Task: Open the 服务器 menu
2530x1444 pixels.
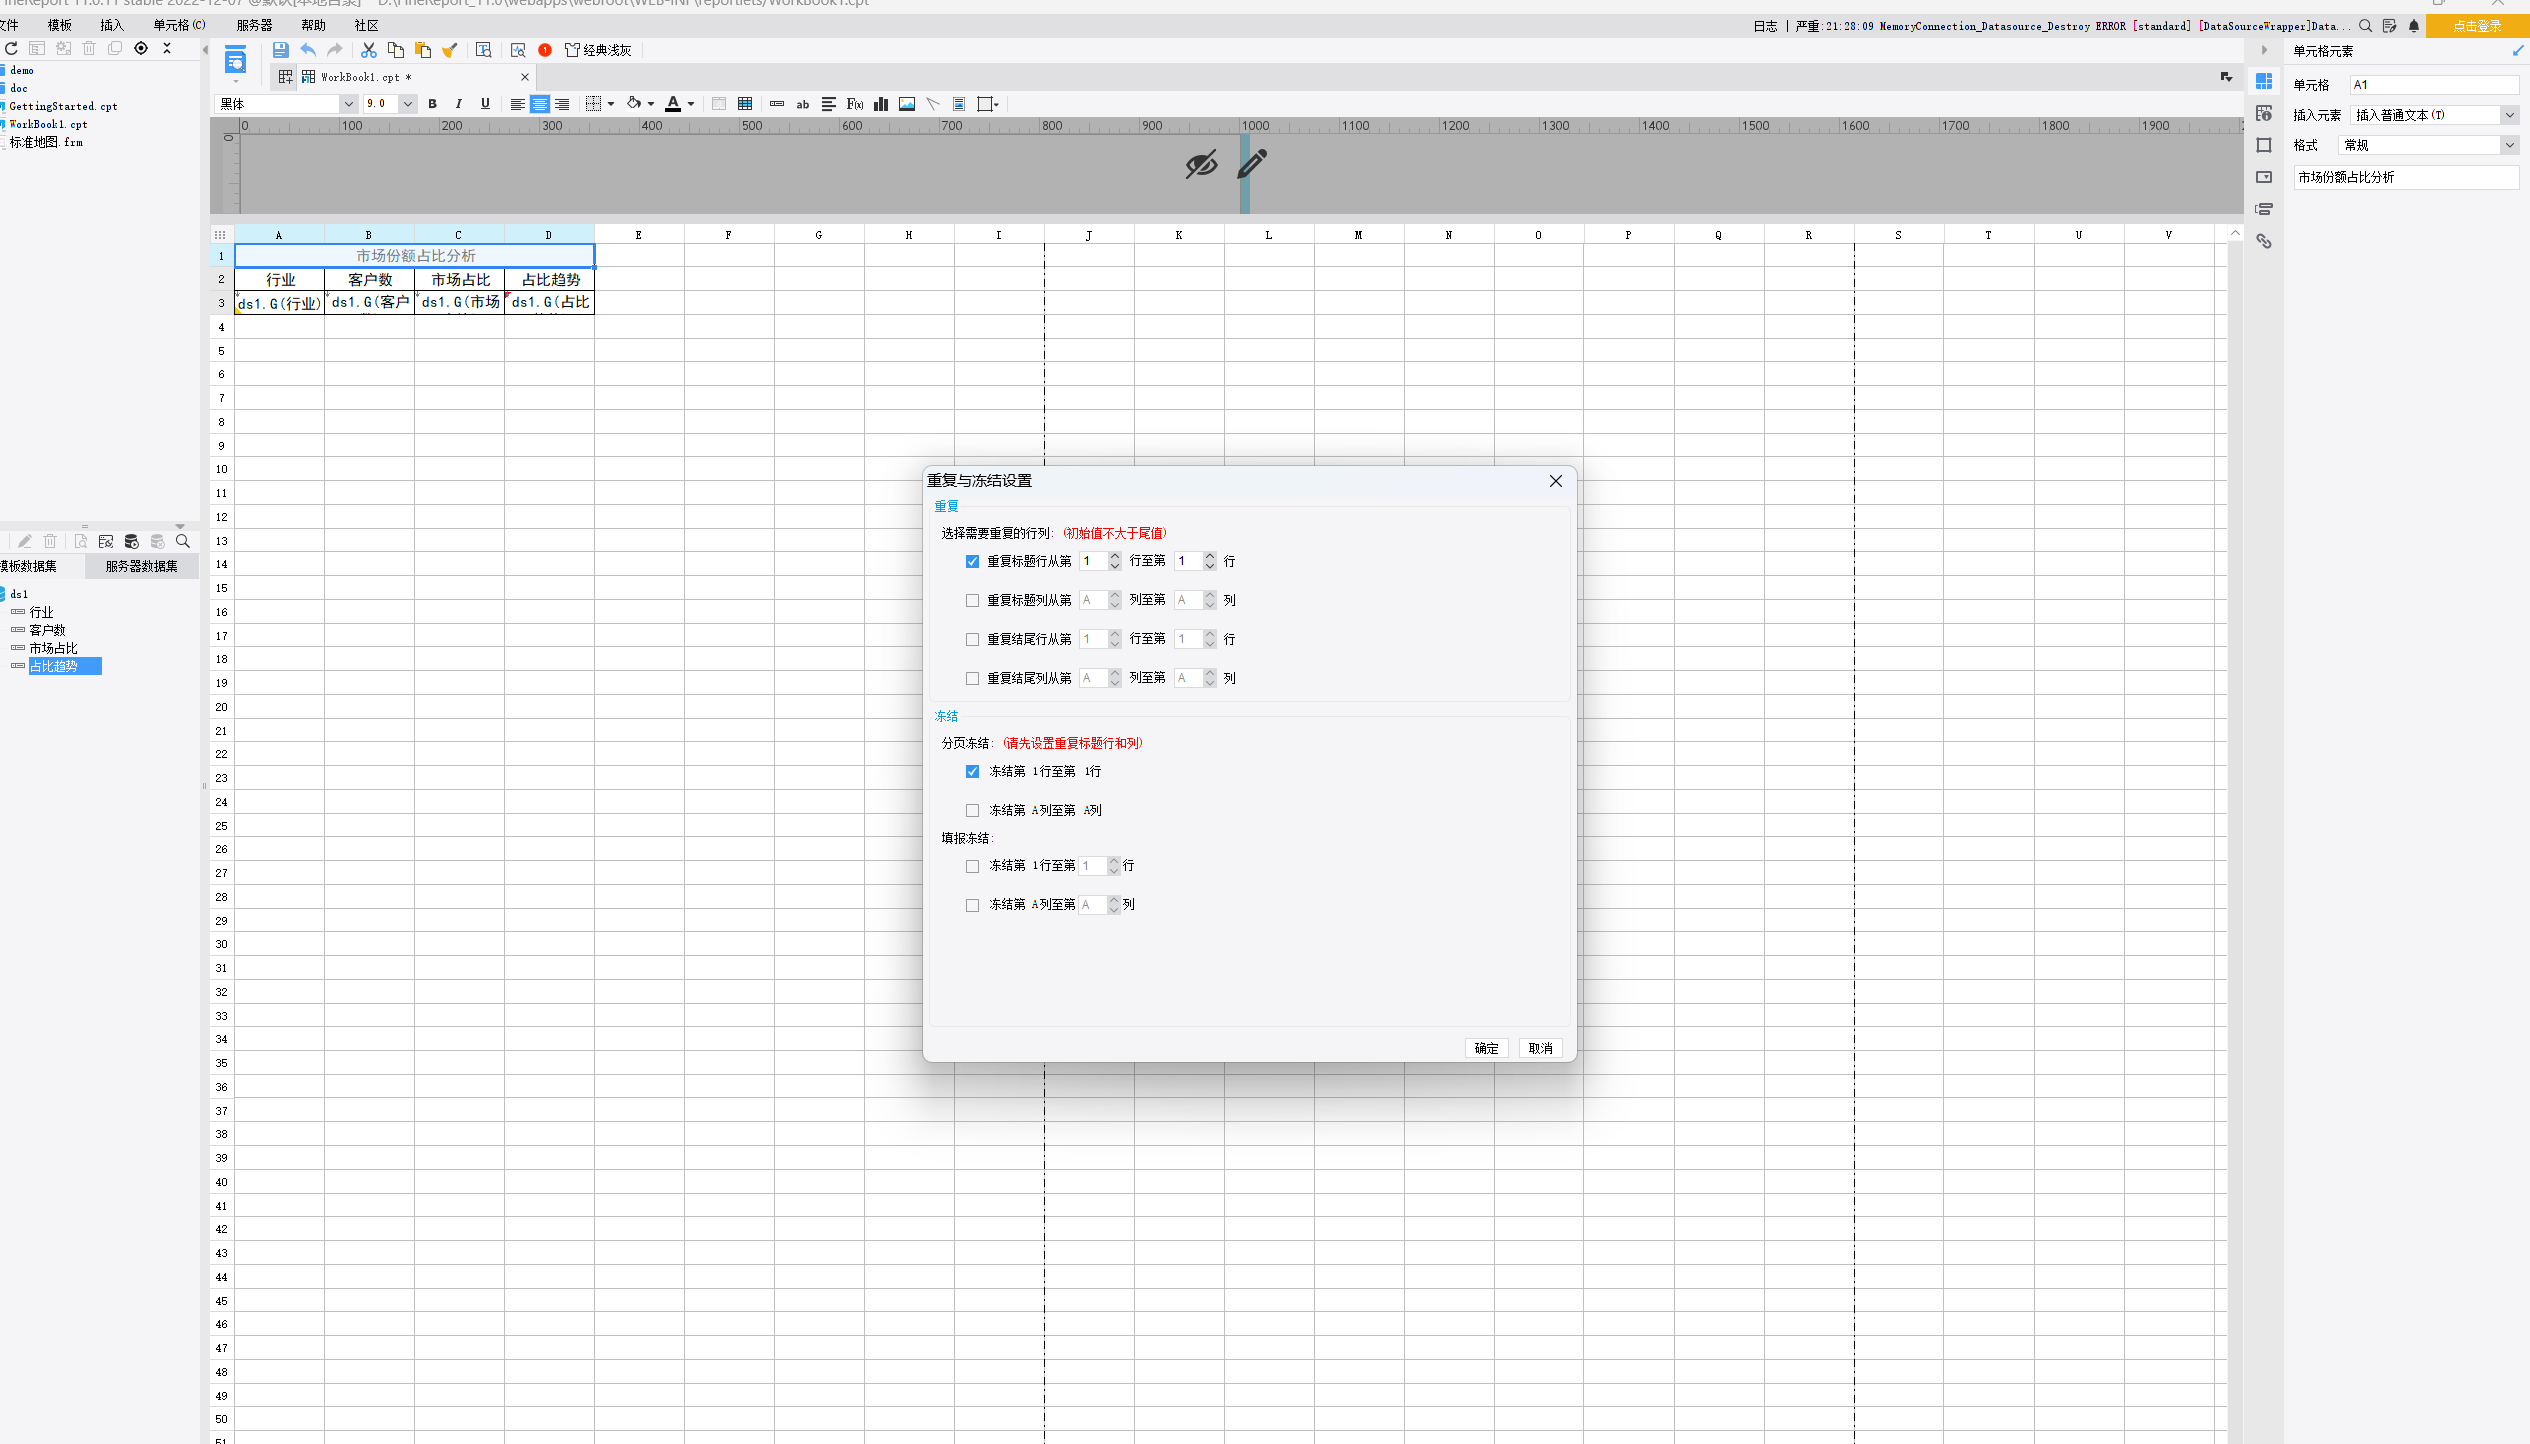Action: pyautogui.click(x=254, y=25)
